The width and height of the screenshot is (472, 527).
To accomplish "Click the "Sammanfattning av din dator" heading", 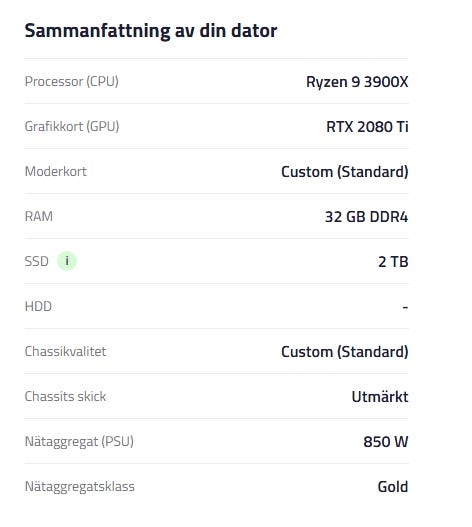I will [x=151, y=31].
